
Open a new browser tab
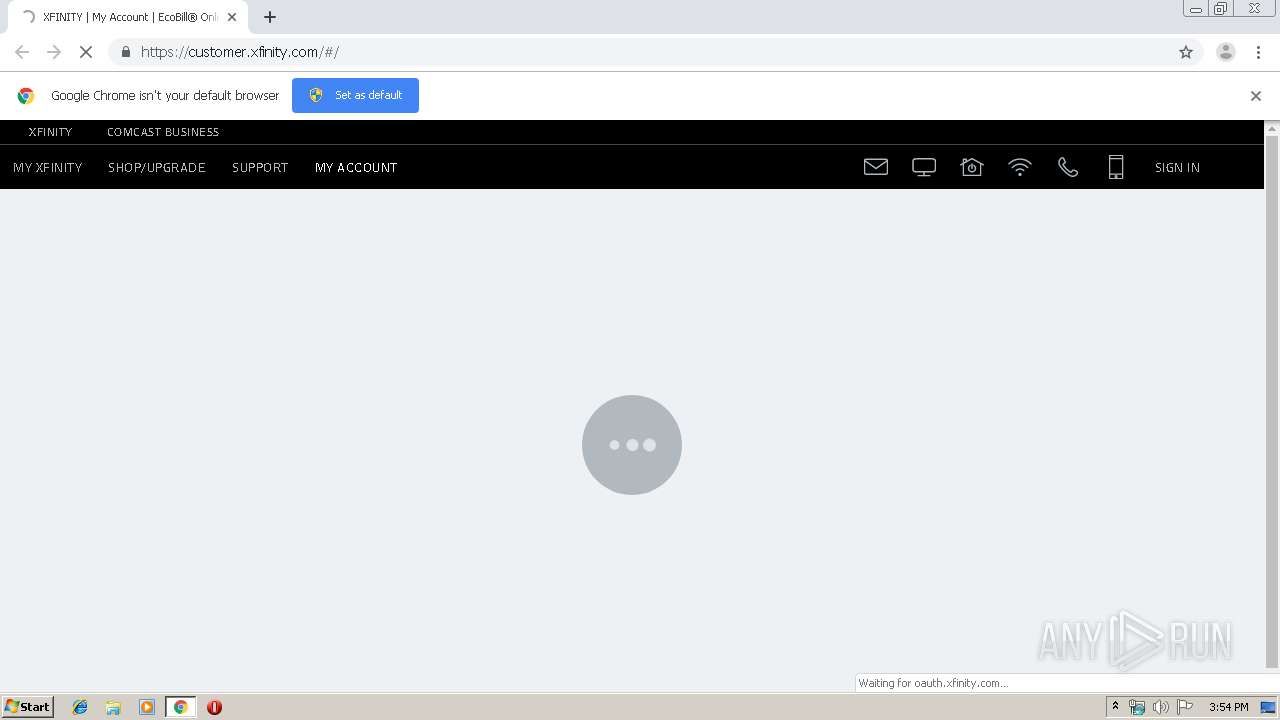click(x=270, y=17)
